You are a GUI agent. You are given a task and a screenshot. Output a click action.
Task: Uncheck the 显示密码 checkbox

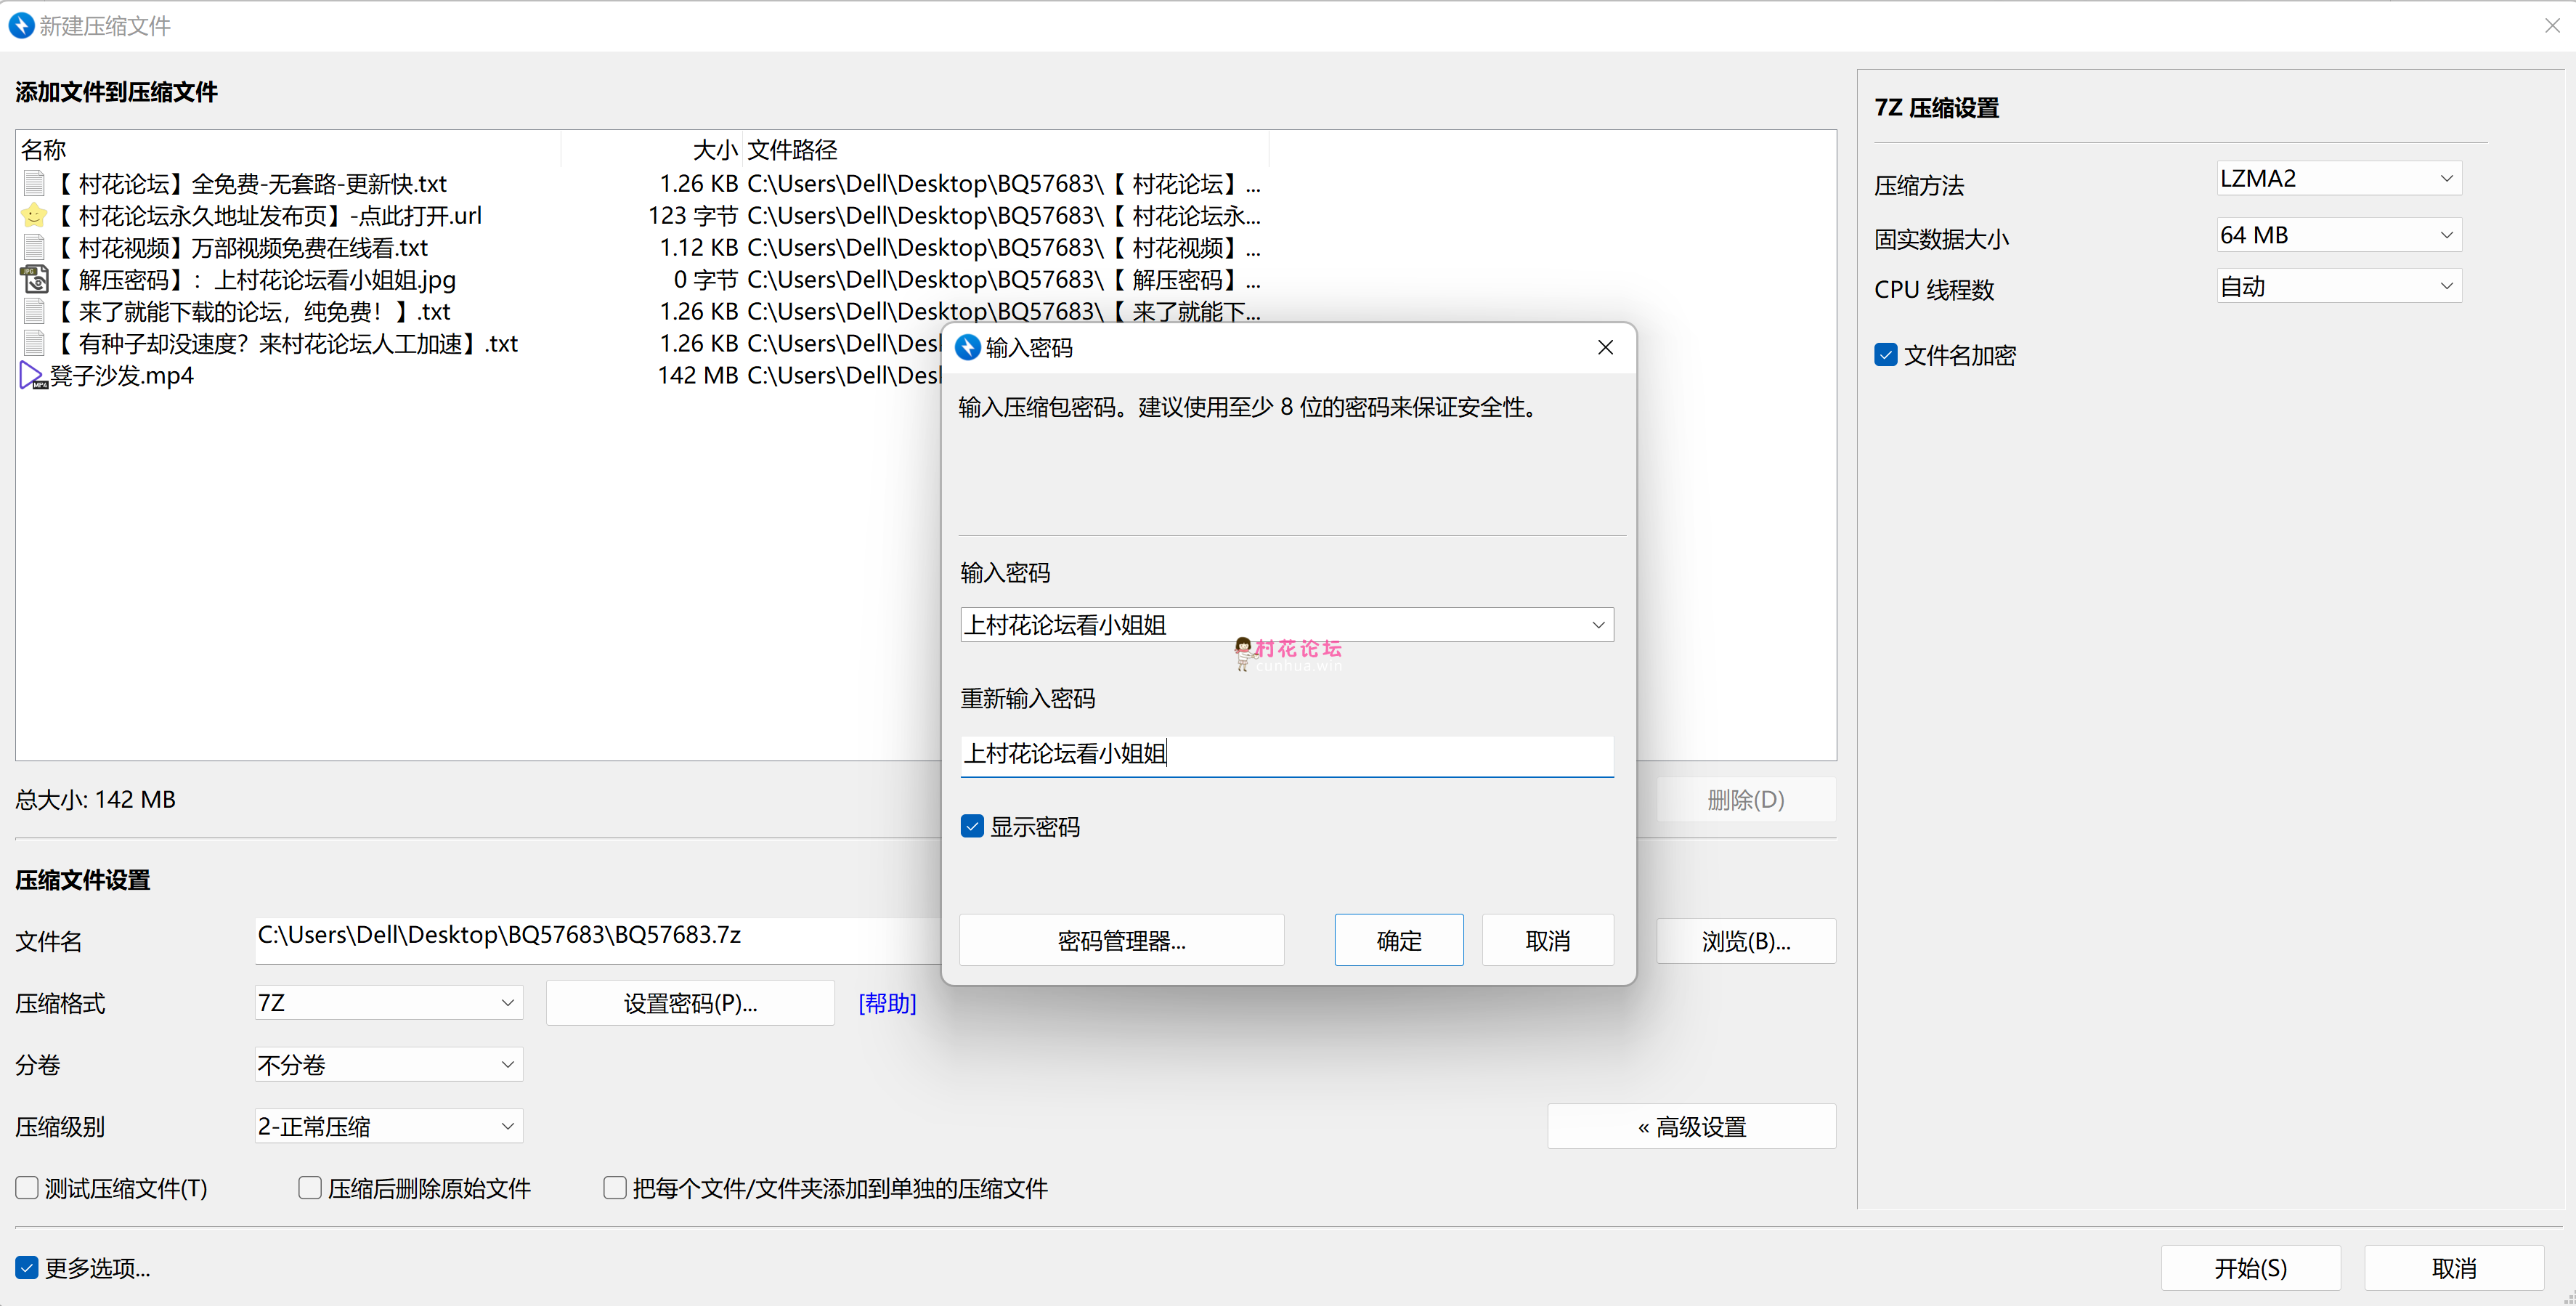point(972,826)
